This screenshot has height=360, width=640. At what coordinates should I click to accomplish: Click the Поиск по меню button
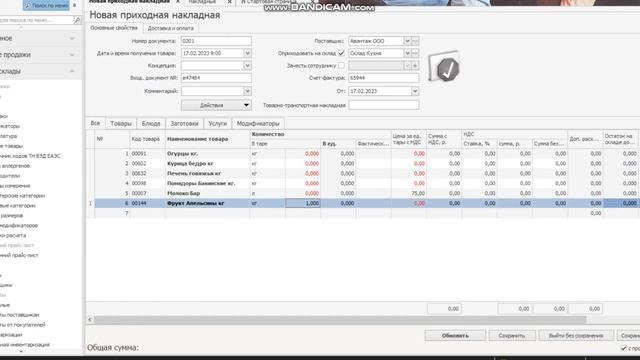click(x=46, y=5)
